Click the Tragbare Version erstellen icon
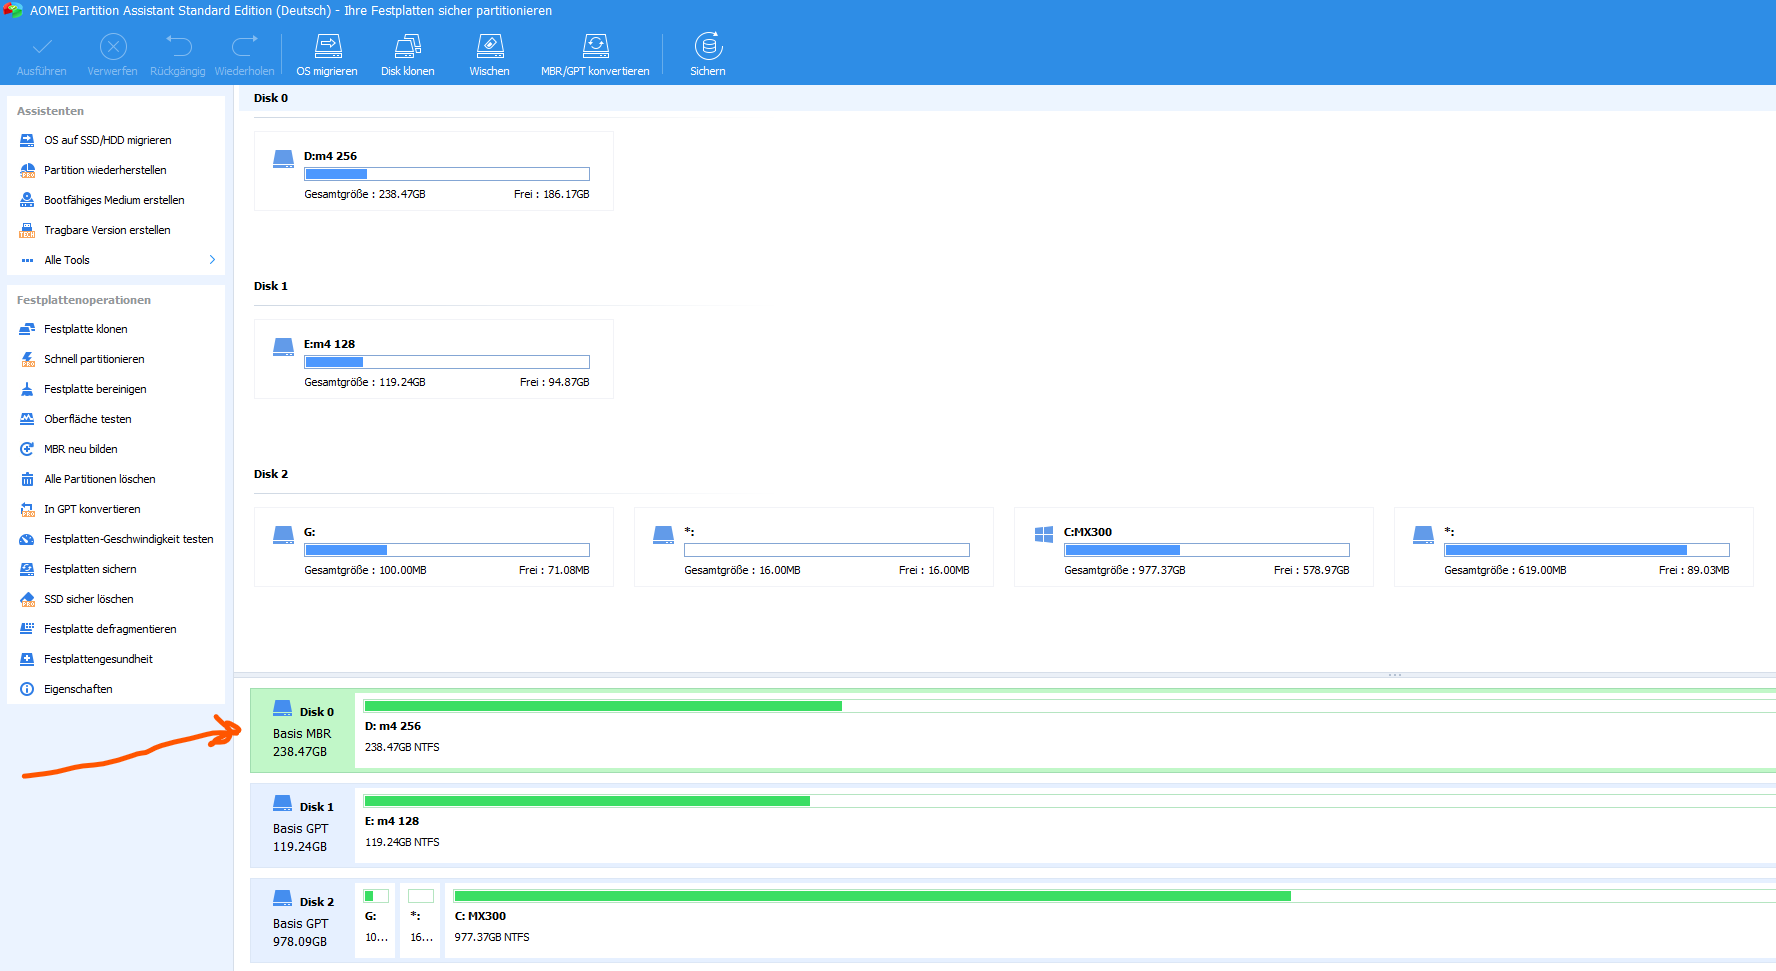This screenshot has width=1776, height=971. (27, 230)
